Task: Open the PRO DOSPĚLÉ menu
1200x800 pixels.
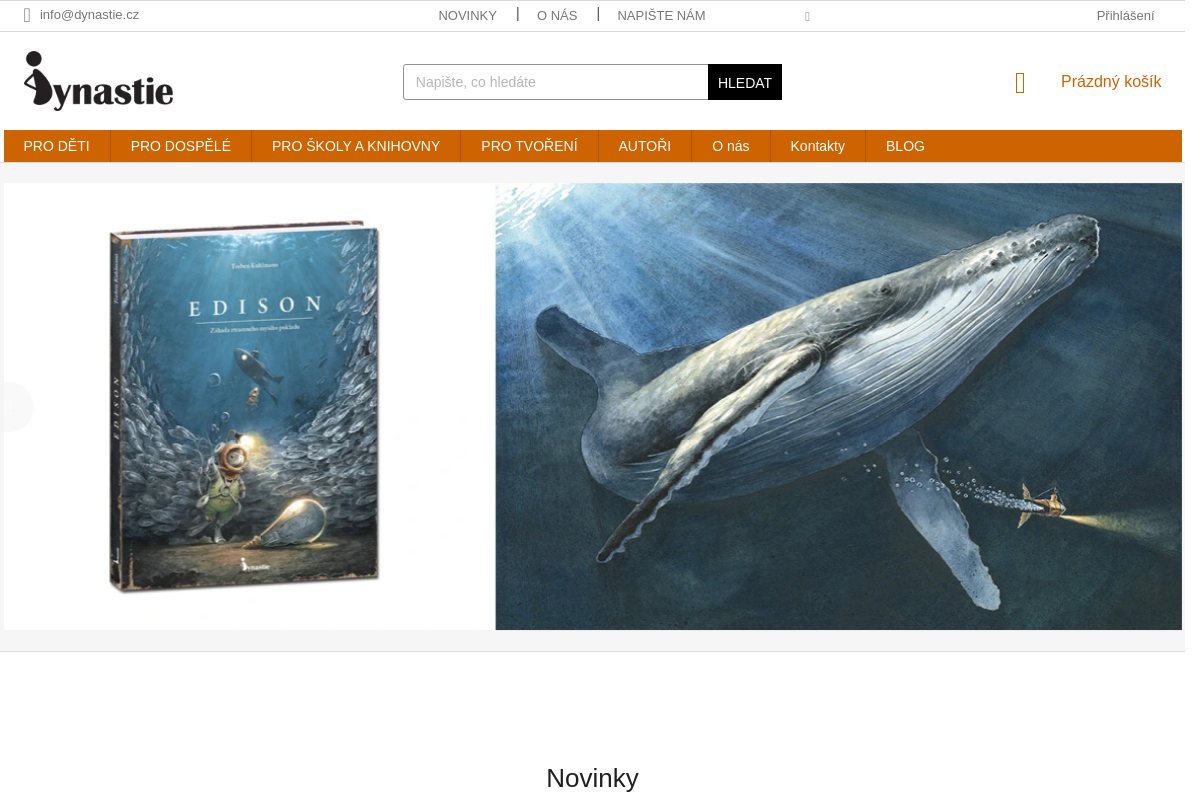Action: [x=181, y=146]
